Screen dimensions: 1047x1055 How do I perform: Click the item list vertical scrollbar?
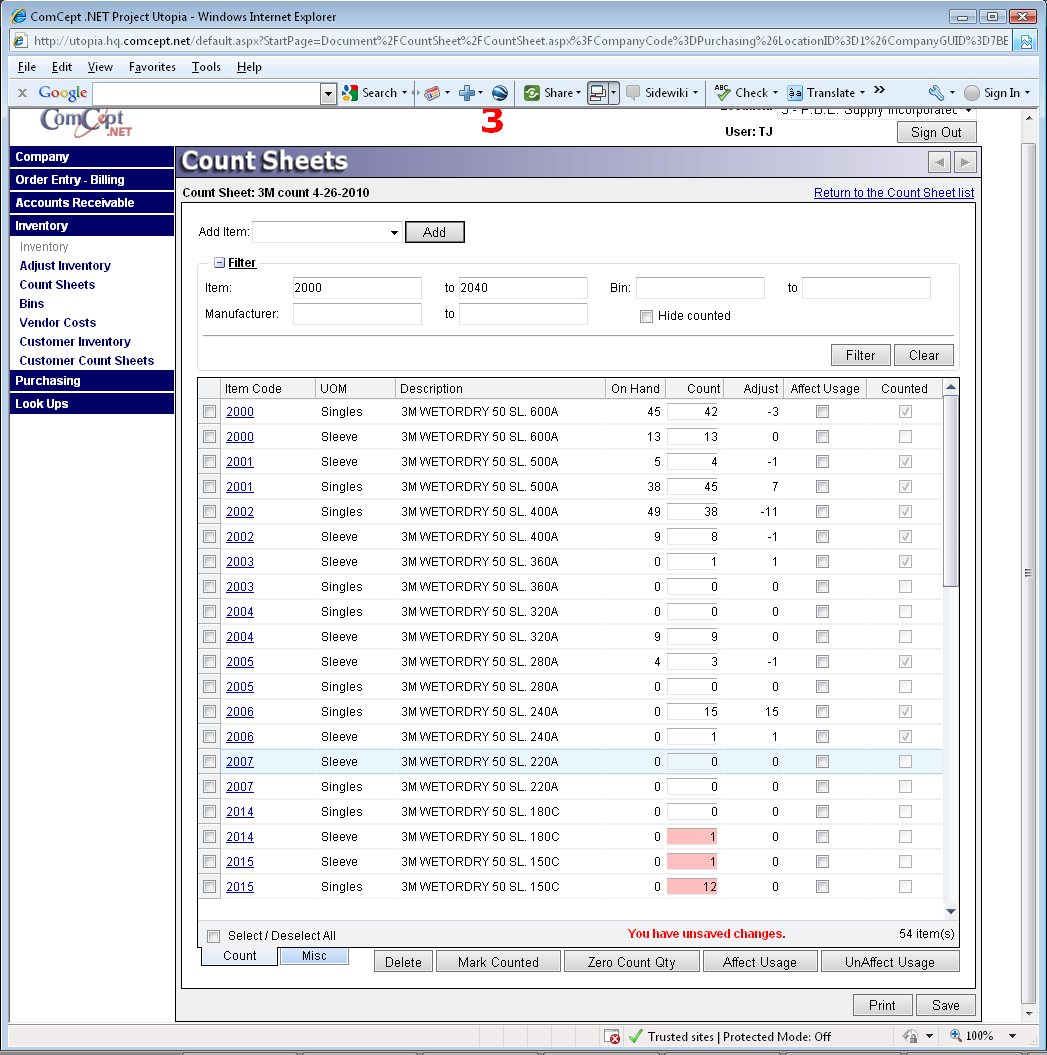[x=951, y=650]
